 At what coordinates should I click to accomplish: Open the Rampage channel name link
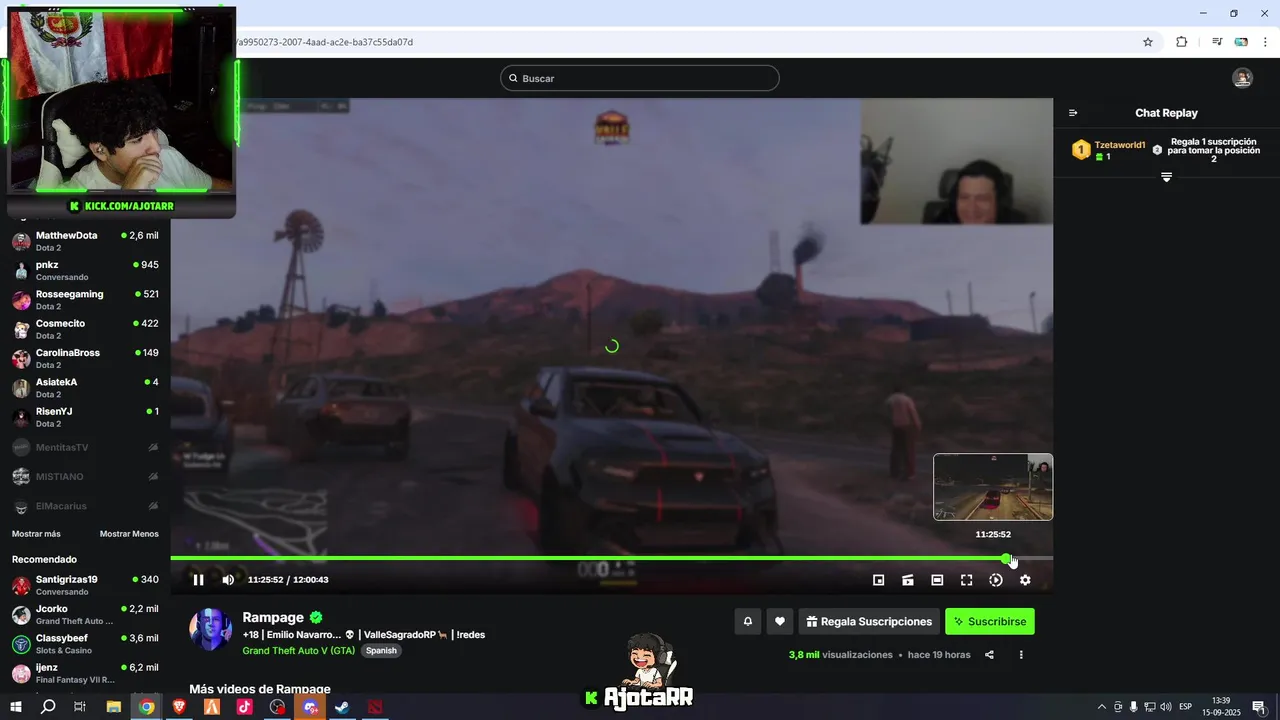click(x=275, y=617)
